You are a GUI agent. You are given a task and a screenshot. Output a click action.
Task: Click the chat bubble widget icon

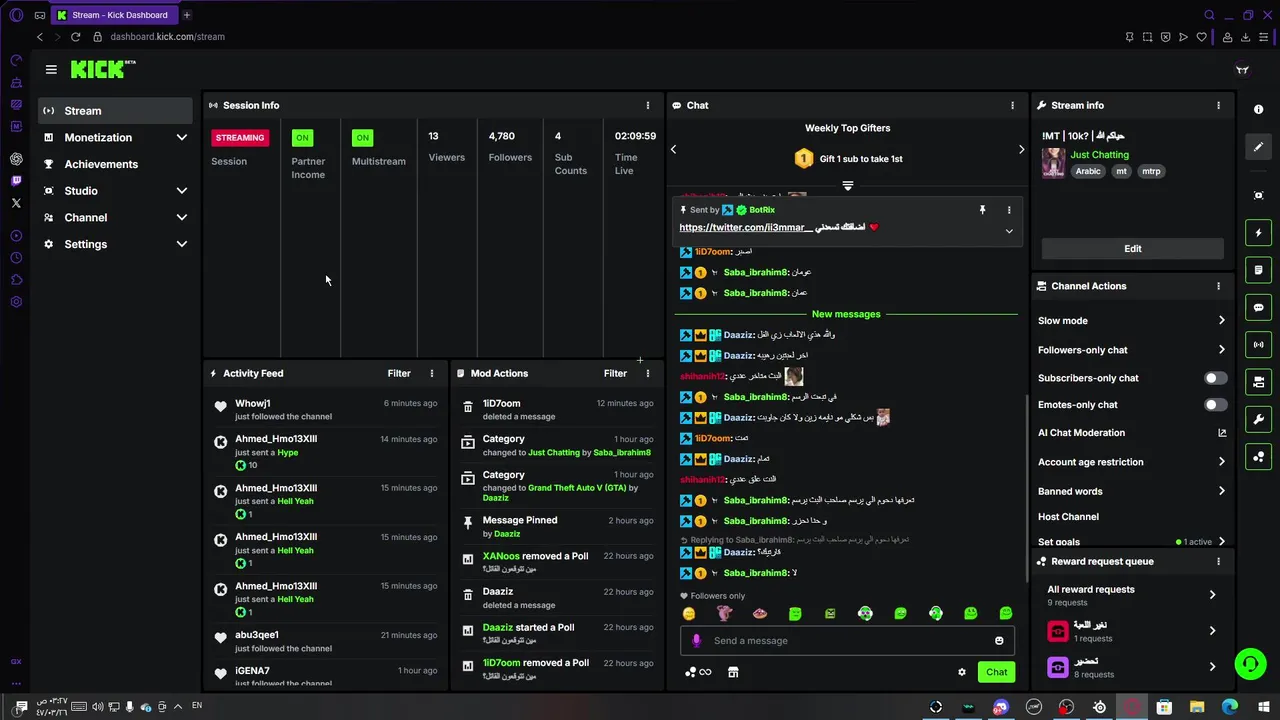[1259, 308]
